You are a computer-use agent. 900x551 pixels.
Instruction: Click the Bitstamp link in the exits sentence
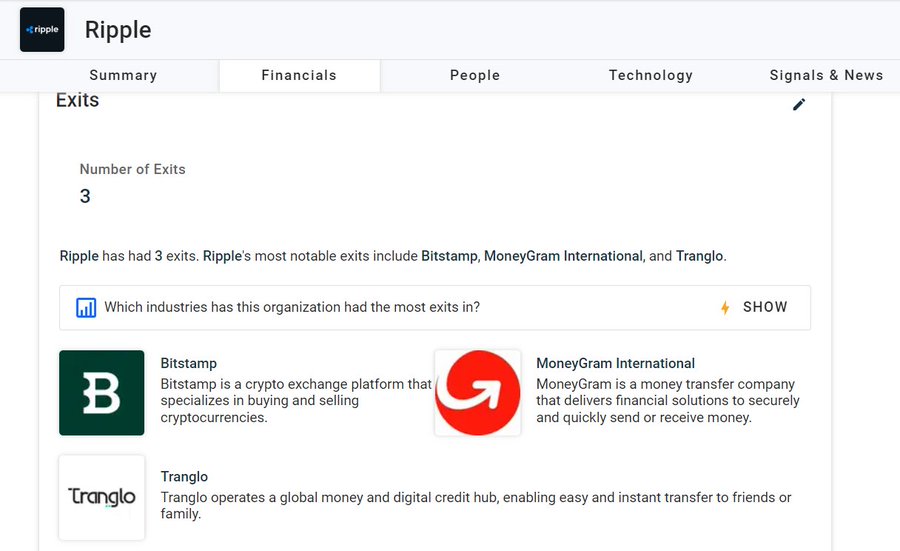449,256
